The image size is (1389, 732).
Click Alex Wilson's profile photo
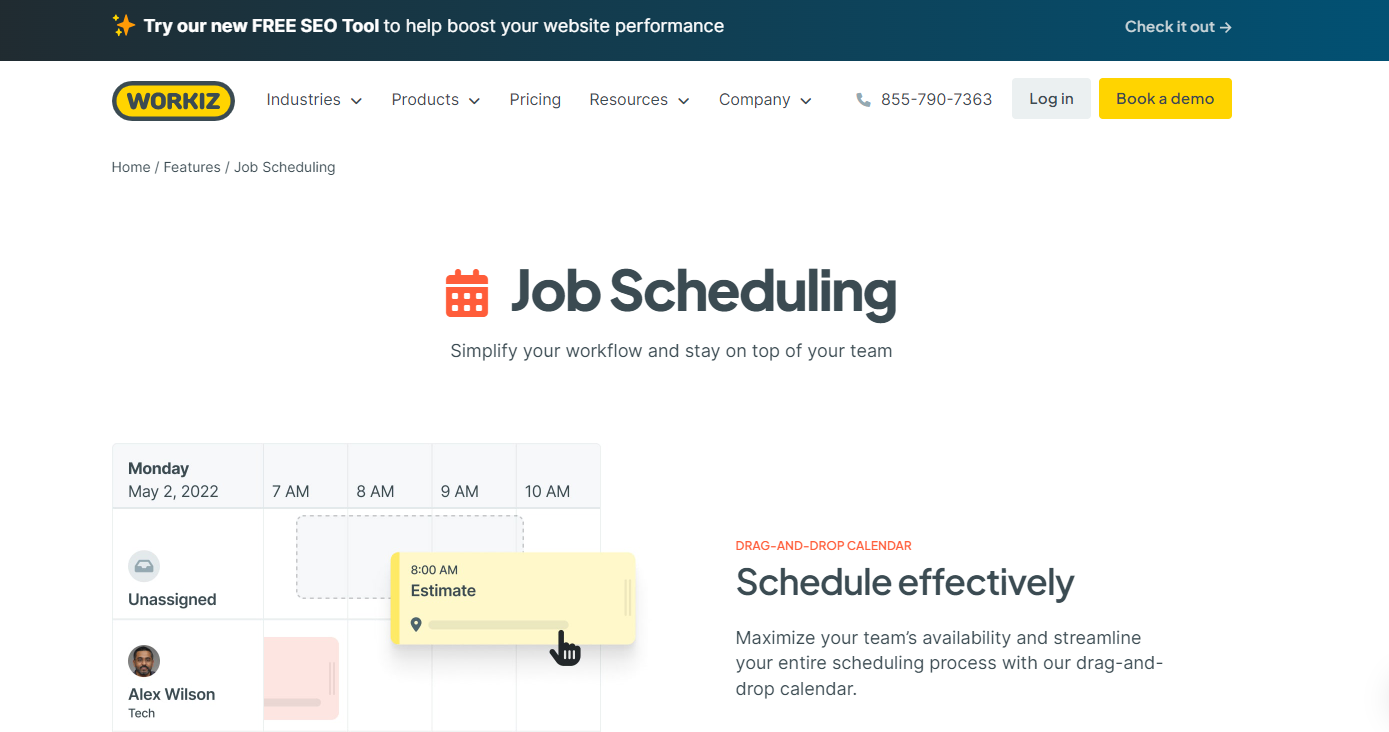[x=143, y=661]
